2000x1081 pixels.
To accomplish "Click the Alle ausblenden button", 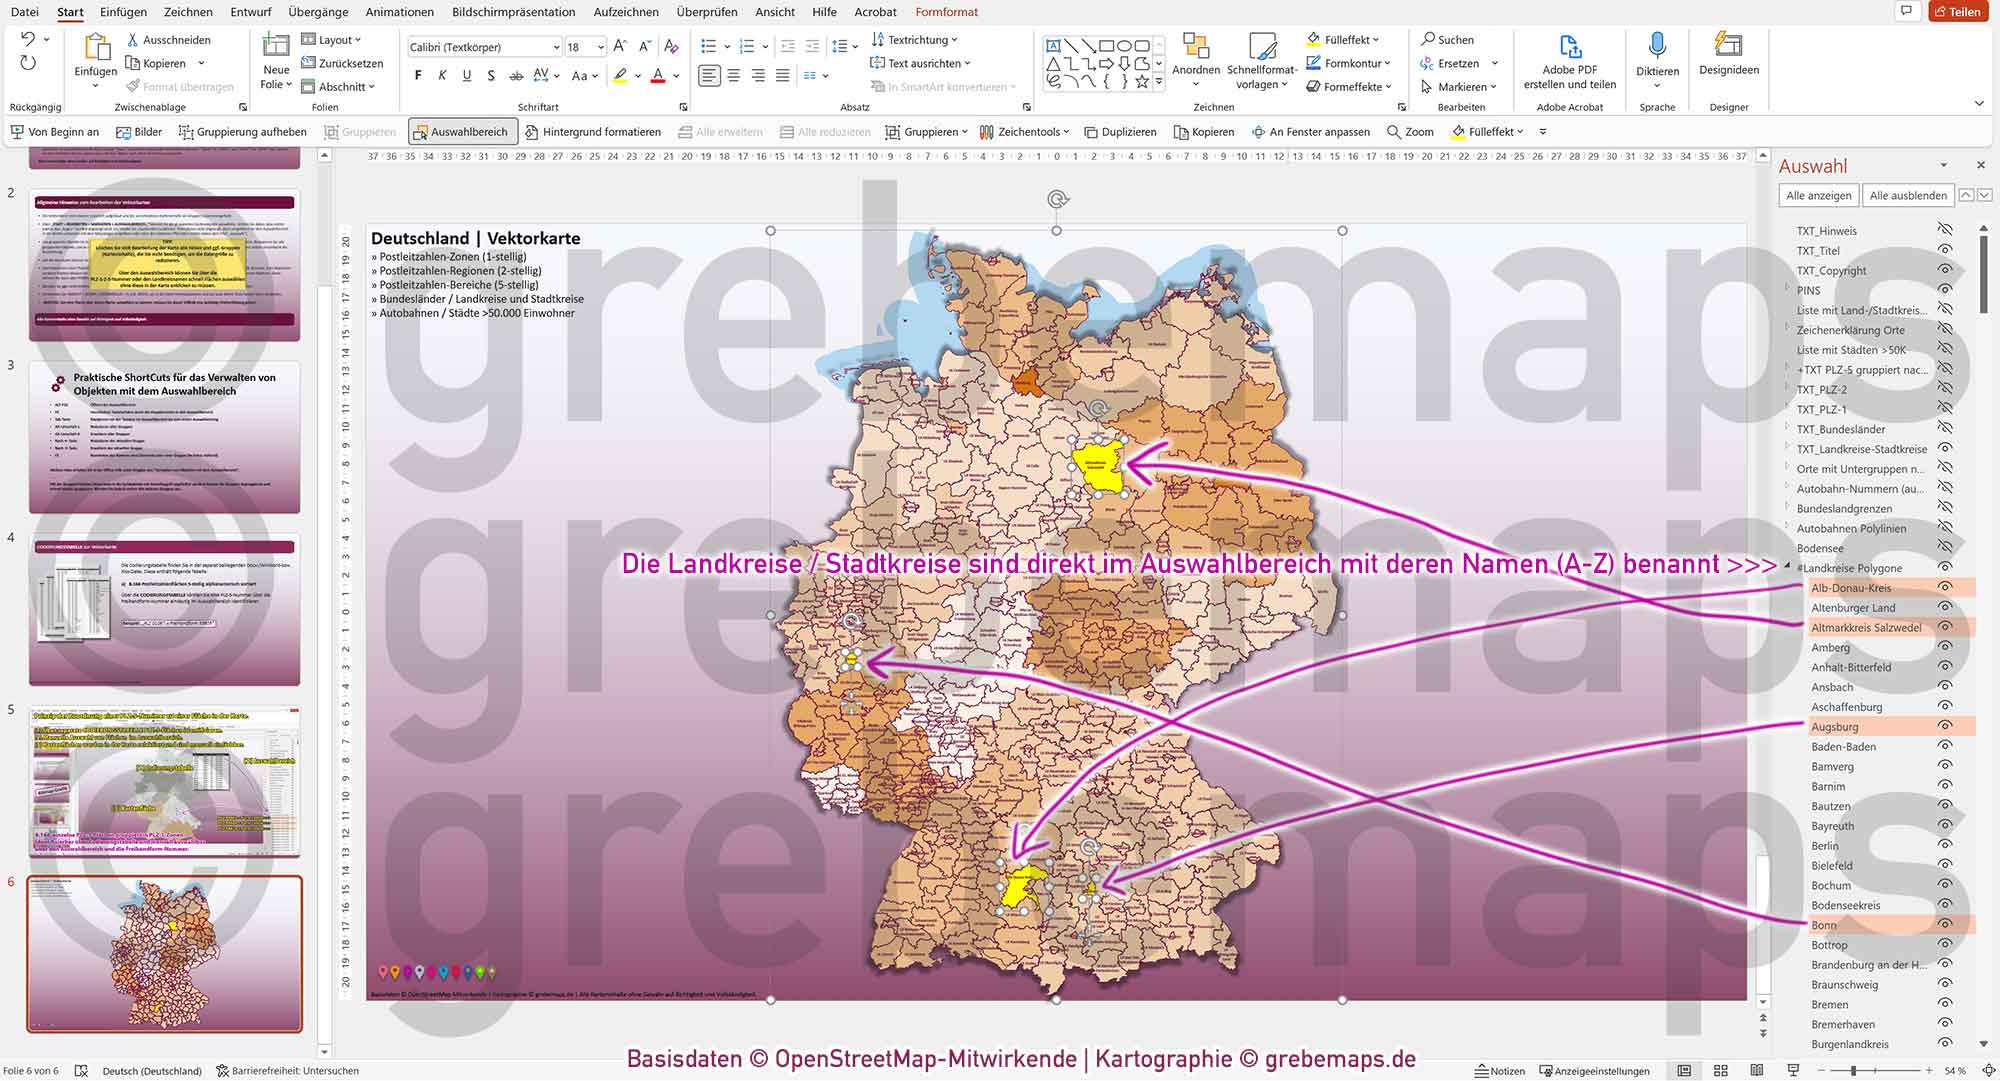I will 1908,195.
